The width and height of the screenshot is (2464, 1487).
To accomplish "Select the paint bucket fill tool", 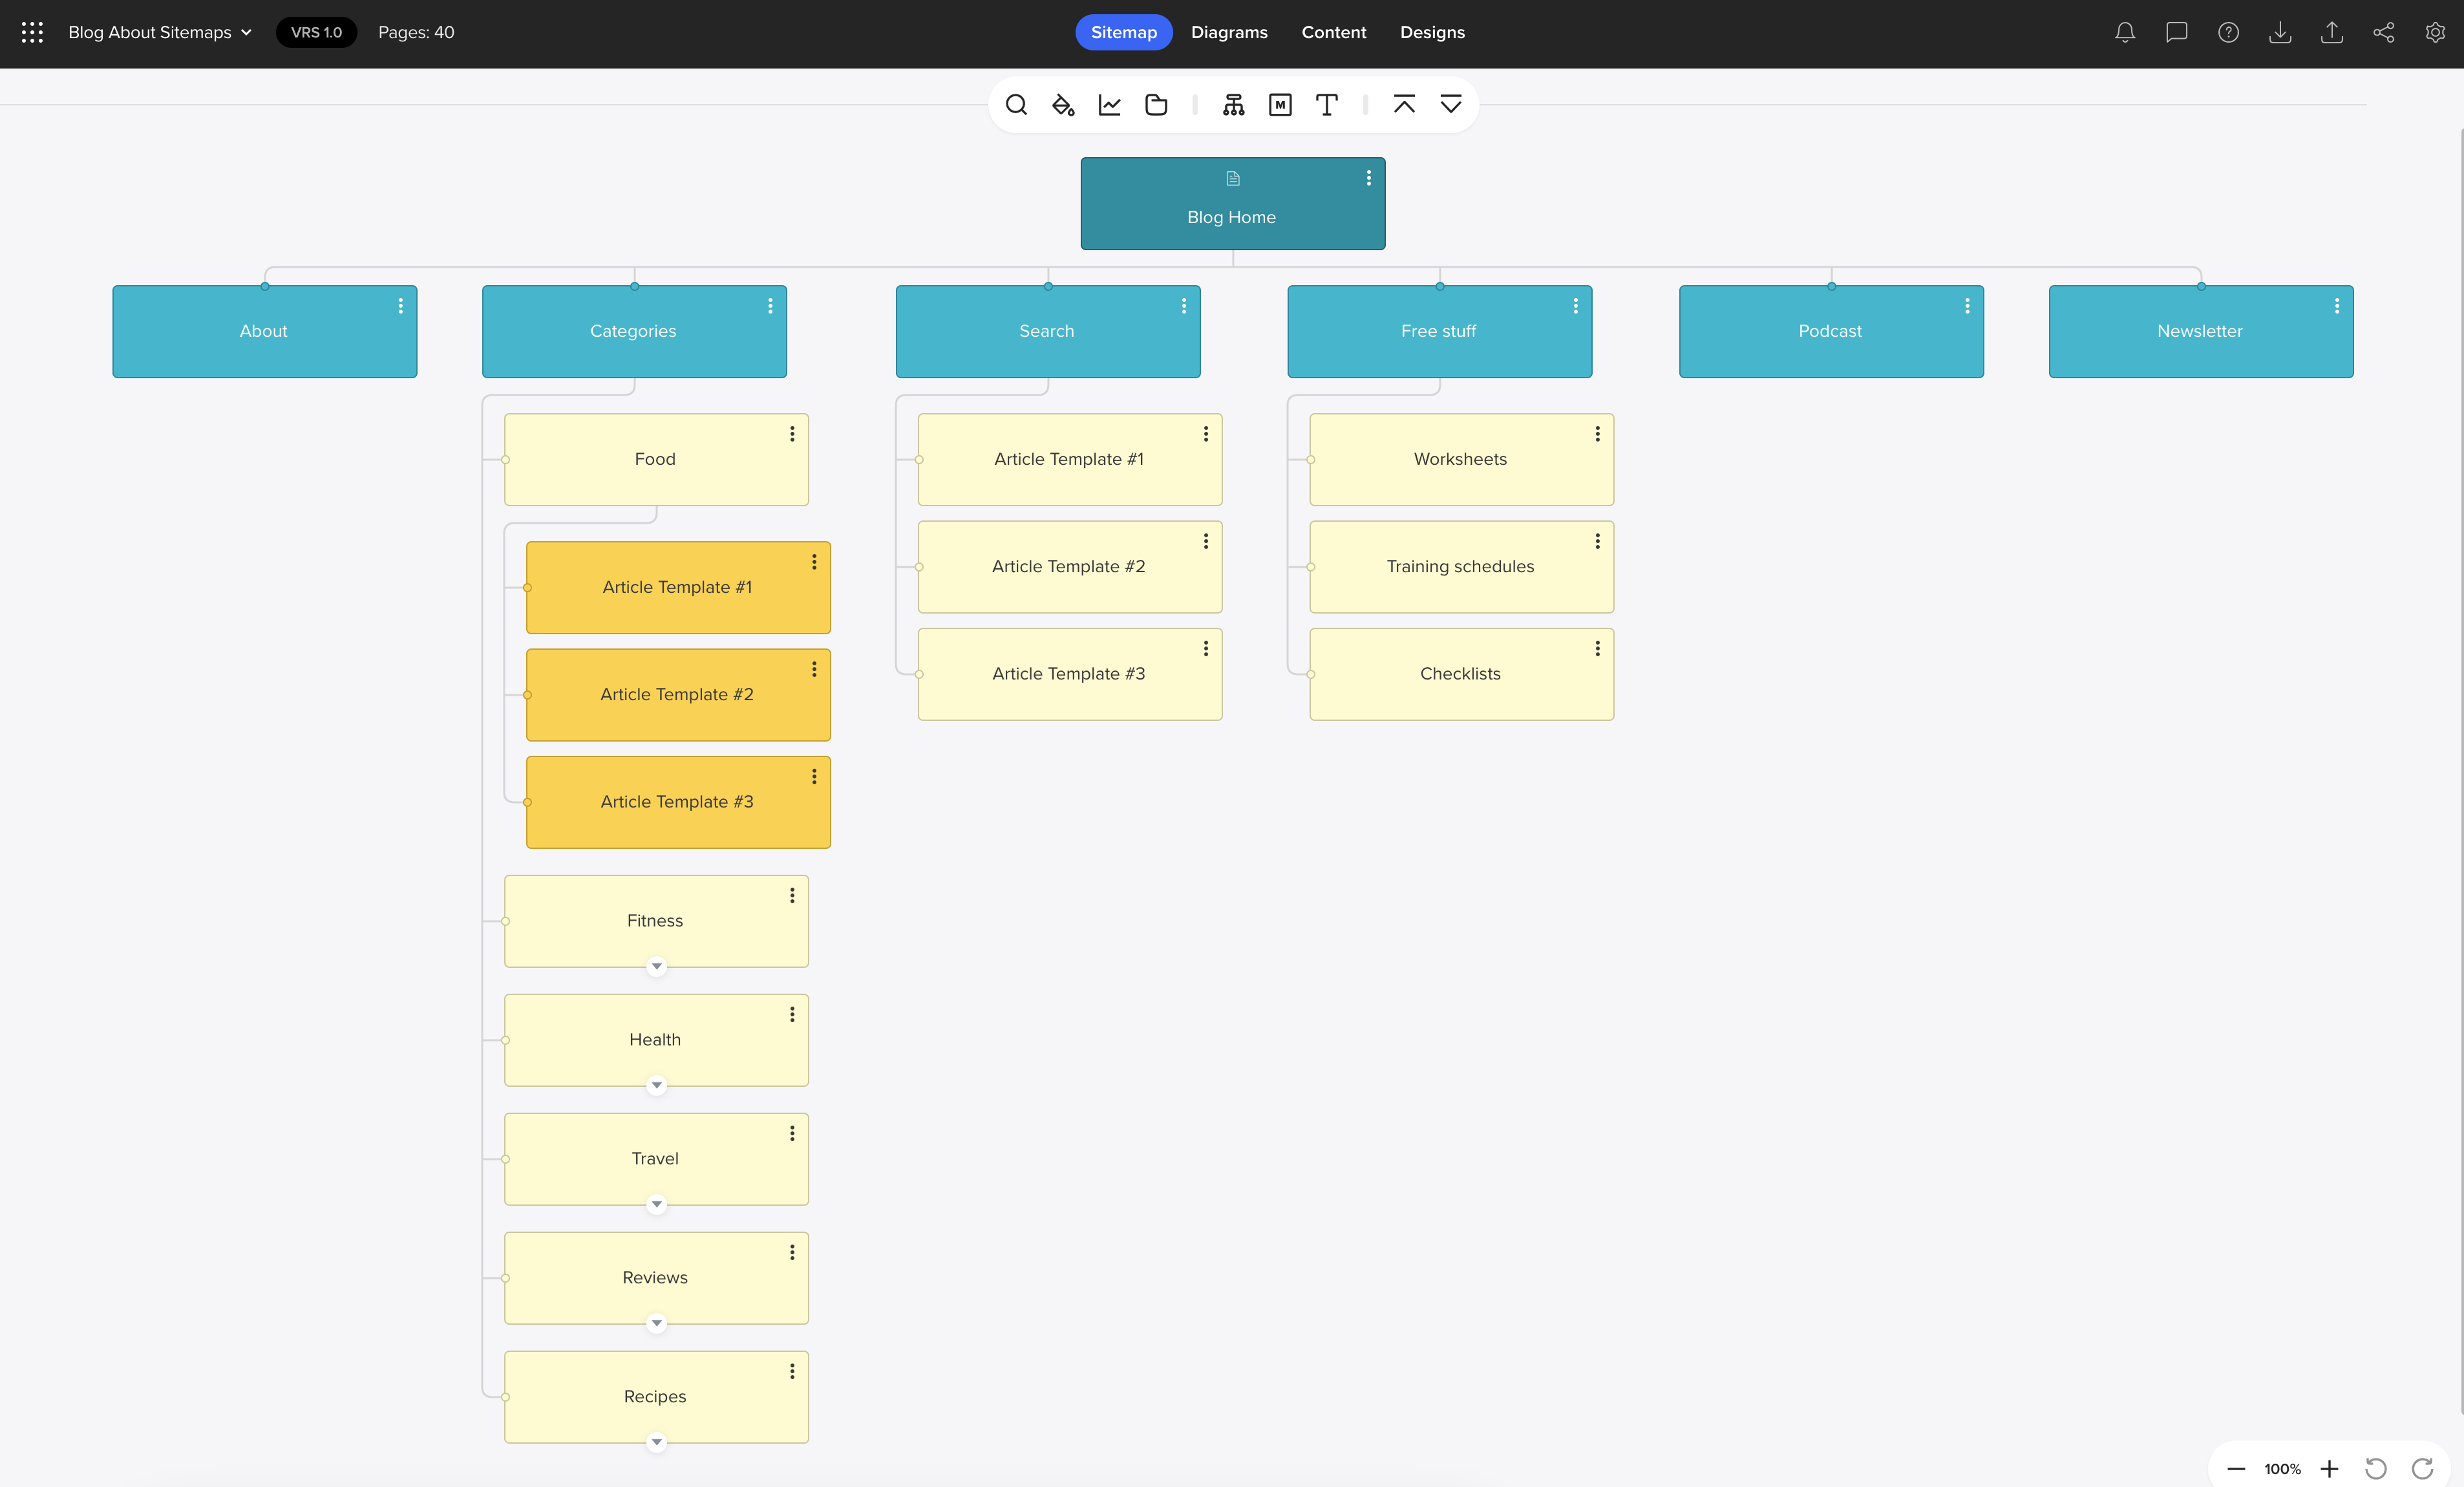I will pos(1062,104).
